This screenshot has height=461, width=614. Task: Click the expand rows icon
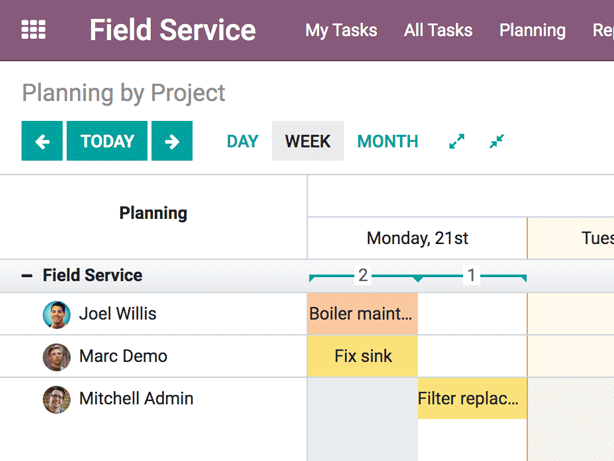pos(457,141)
